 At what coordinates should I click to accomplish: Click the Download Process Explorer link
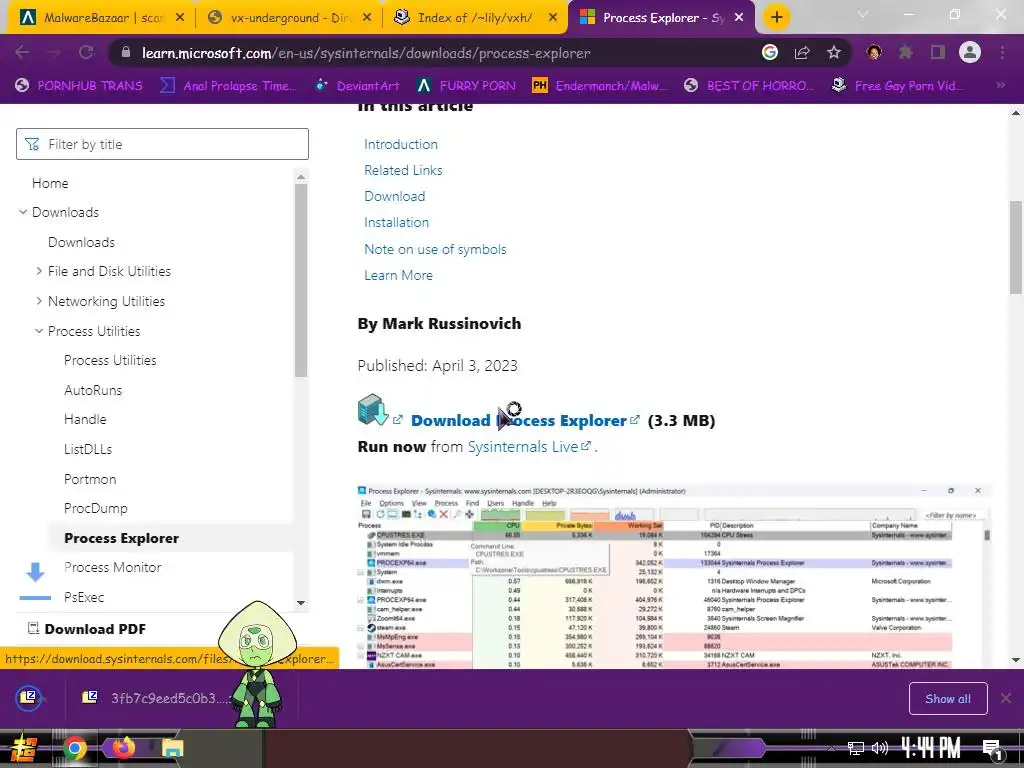point(519,421)
